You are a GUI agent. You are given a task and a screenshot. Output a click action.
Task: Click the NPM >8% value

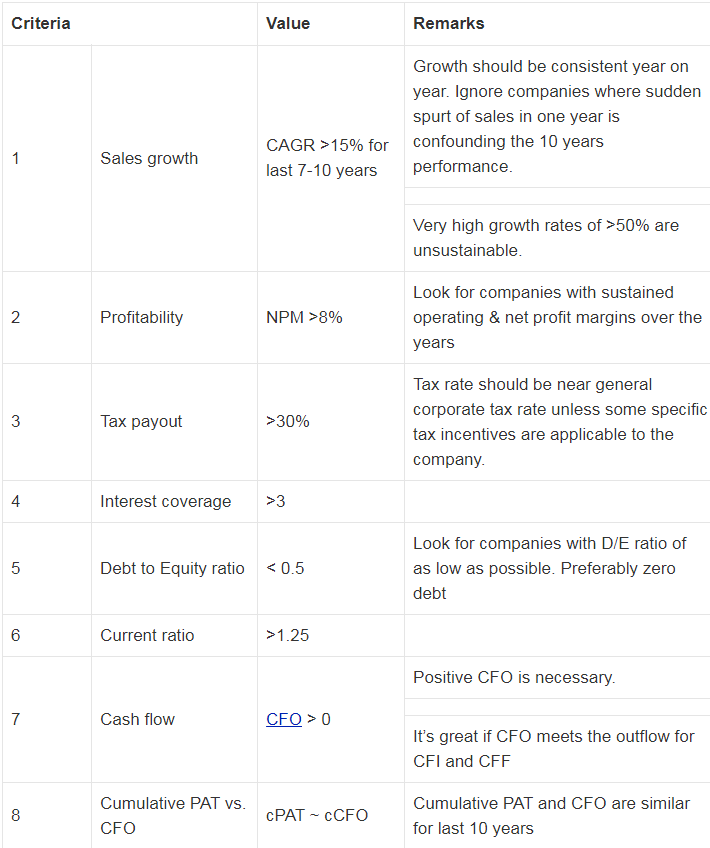[x=304, y=317]
